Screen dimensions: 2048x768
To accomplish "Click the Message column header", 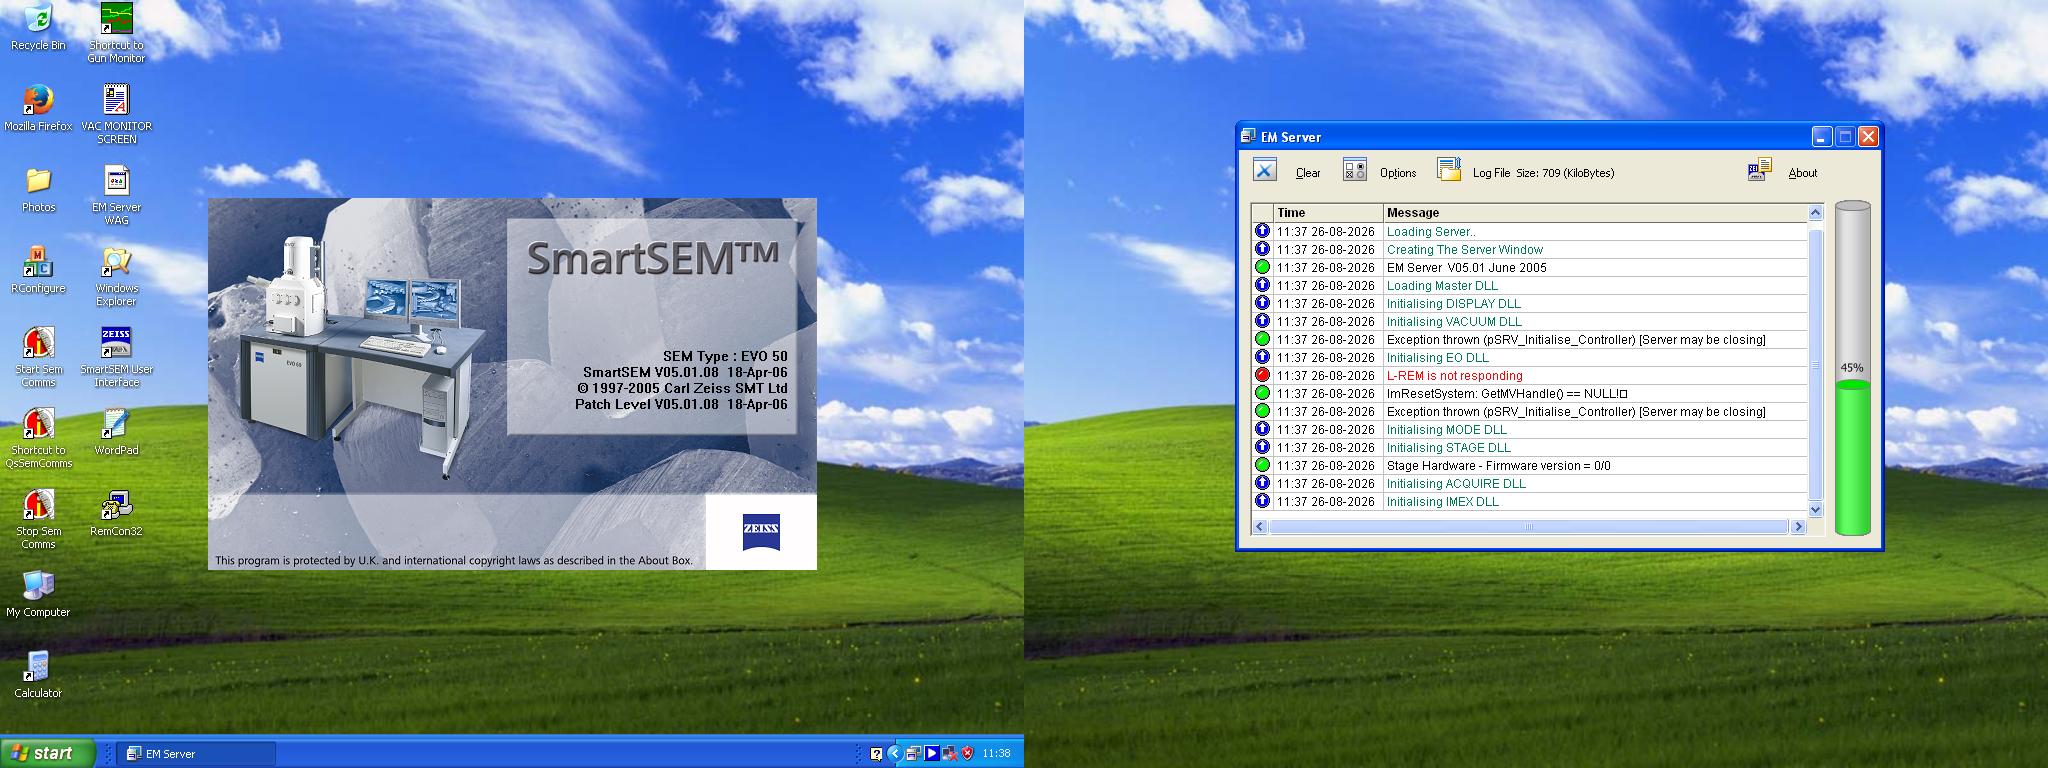I will click(1595, 212).
